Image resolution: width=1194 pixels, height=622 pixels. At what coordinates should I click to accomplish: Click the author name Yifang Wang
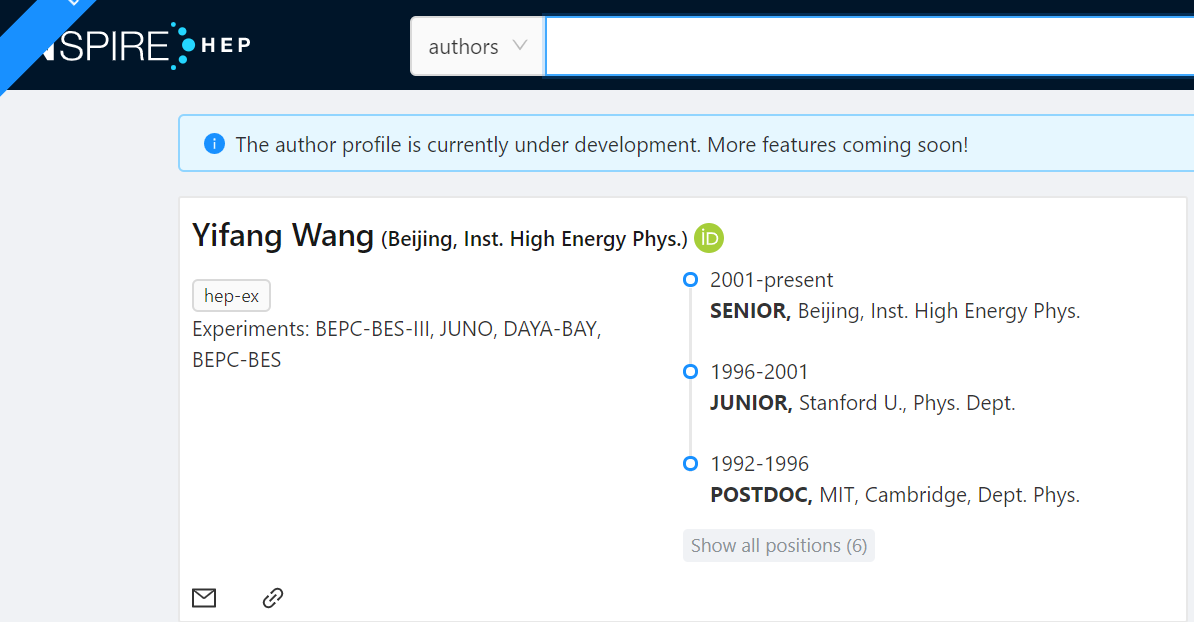283,235
